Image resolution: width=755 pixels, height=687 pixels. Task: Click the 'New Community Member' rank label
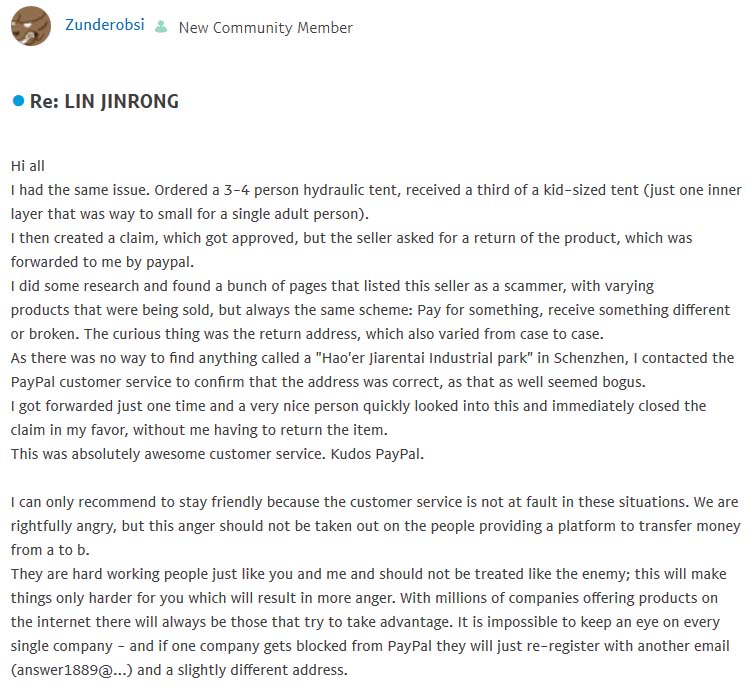[265, 28]
